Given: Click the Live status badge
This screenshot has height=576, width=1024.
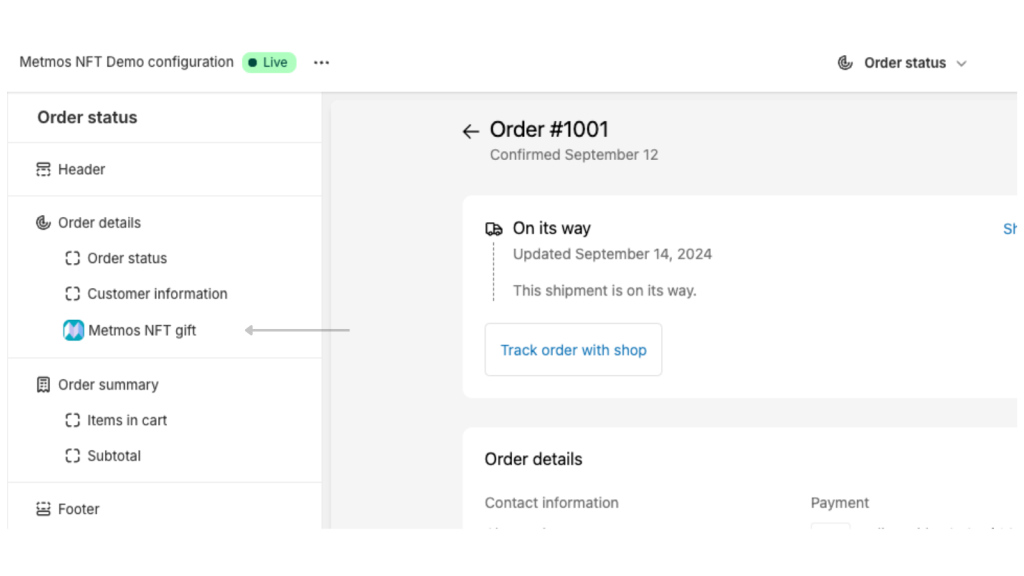Looking at the screenshot, I should tap(269, 62).
